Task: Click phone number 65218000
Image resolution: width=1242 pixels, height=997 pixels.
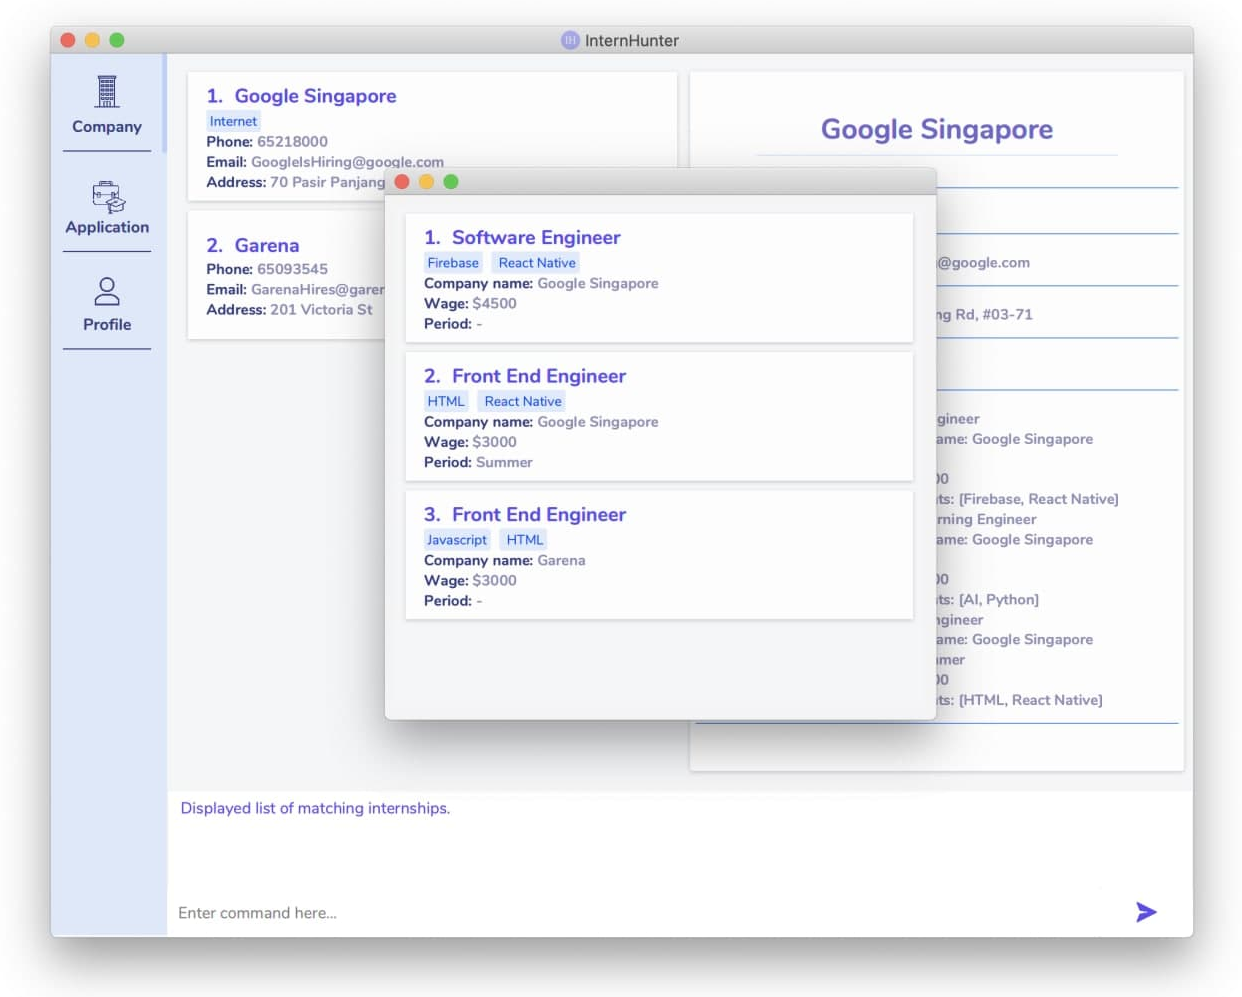Action: [x=292, y=142]
